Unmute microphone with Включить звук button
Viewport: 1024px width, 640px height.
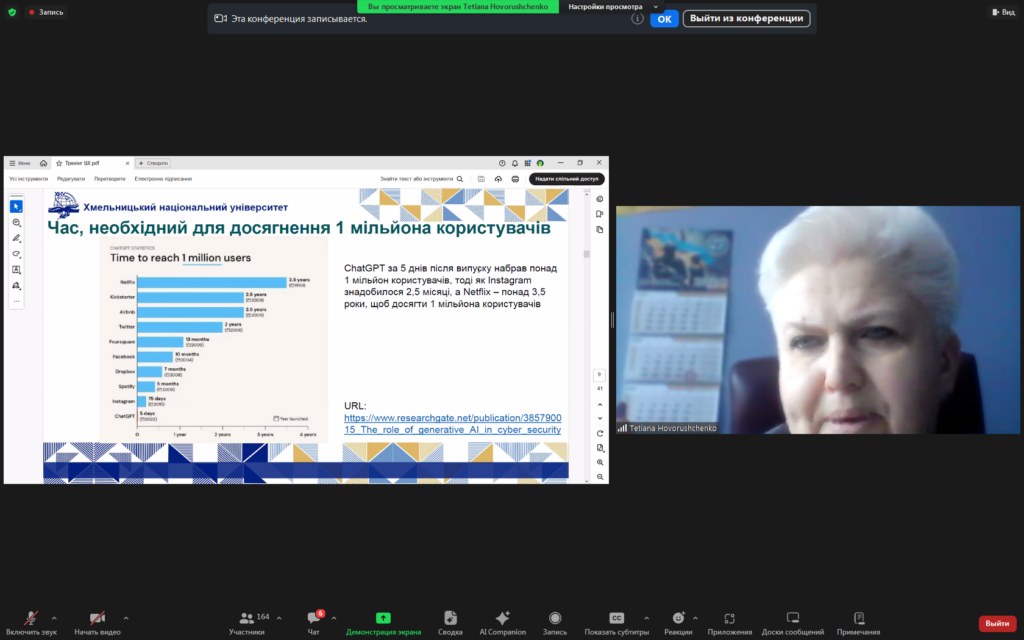(x=31, y=620)
